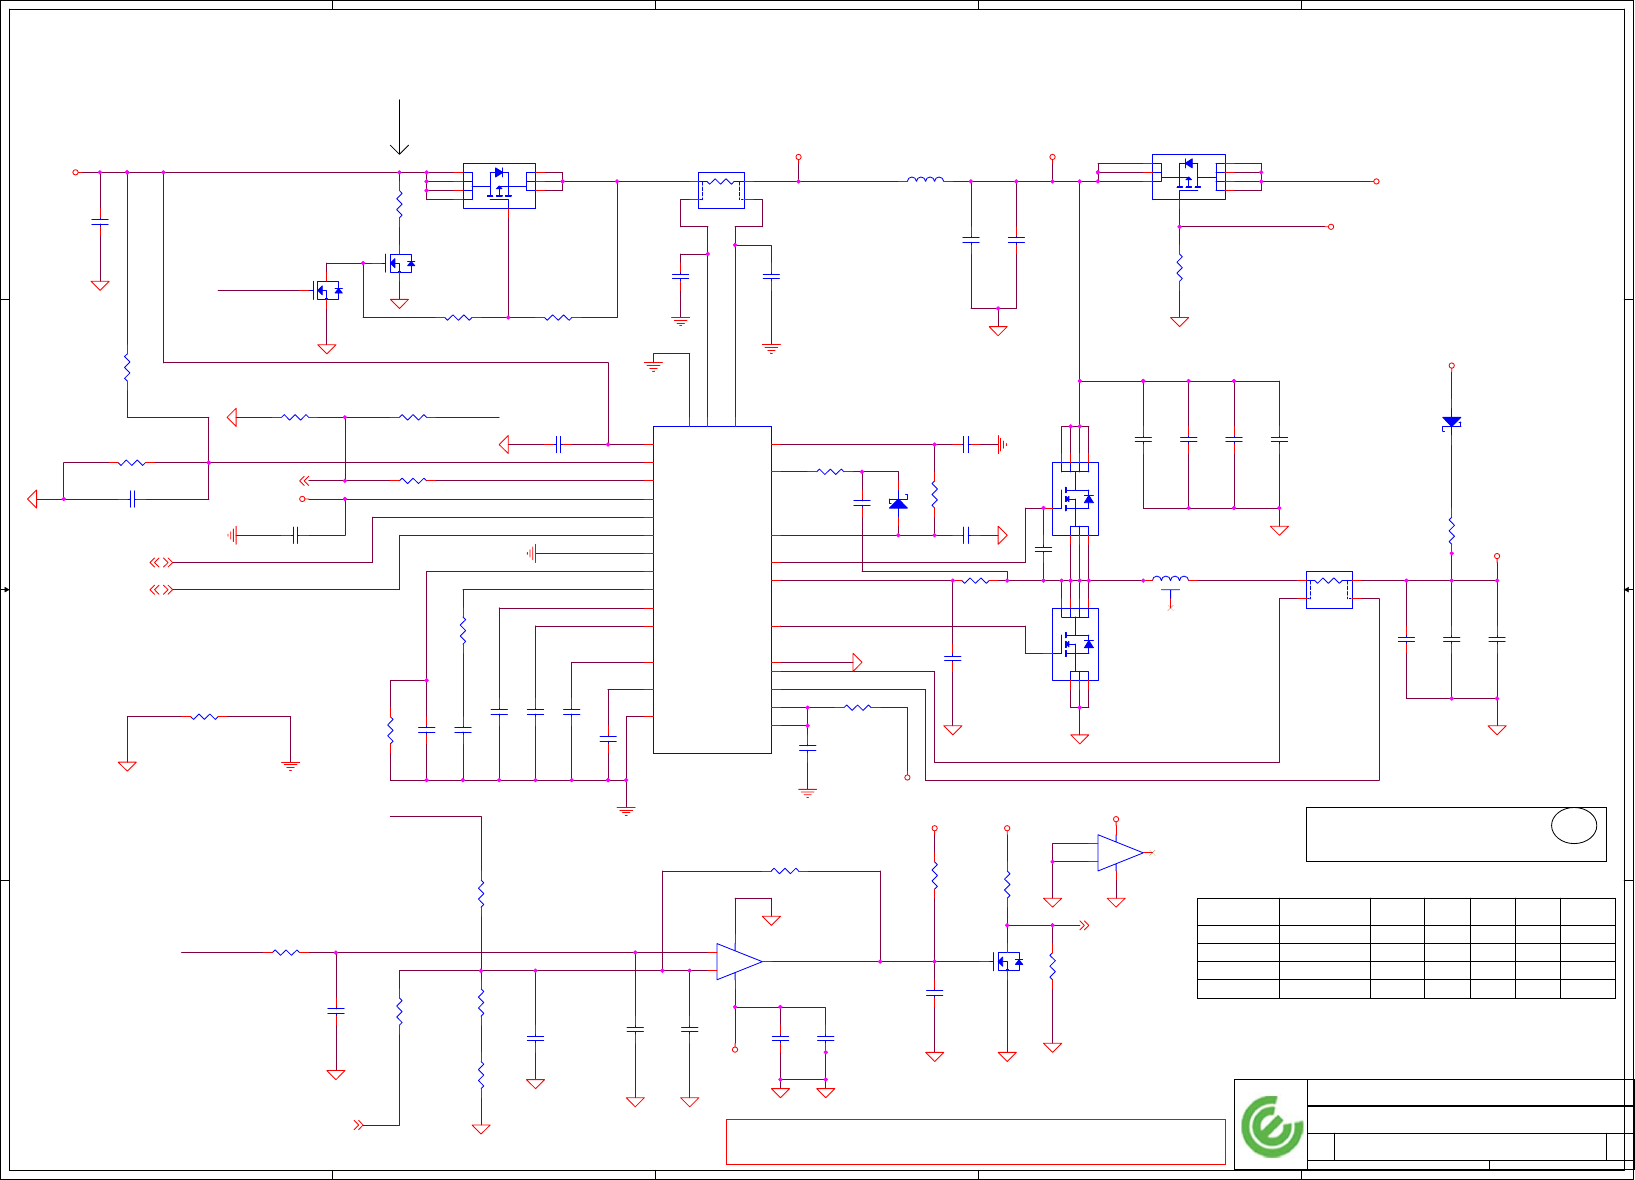Image resolution: width=1635 pixels, height=1180 pixels.
Task: Click the red output port arrow right of IC
Action: click(857, 662)
